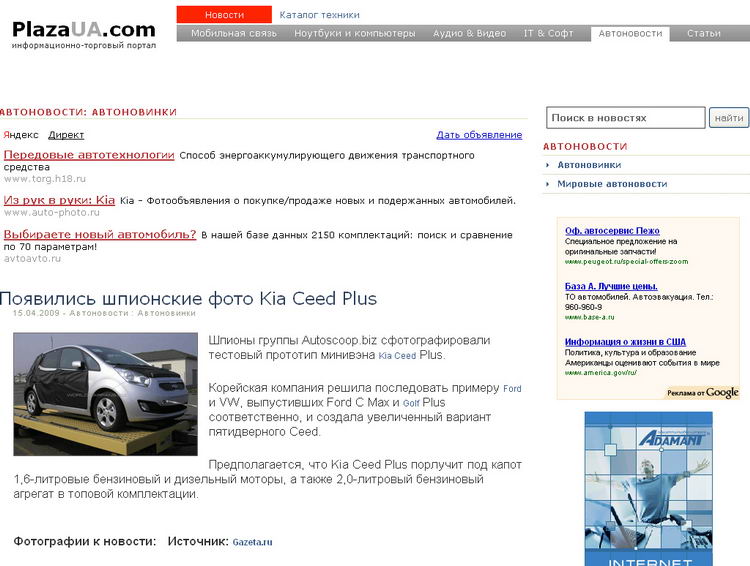Follow the Kia Ceed inline link

pos(397,356)
